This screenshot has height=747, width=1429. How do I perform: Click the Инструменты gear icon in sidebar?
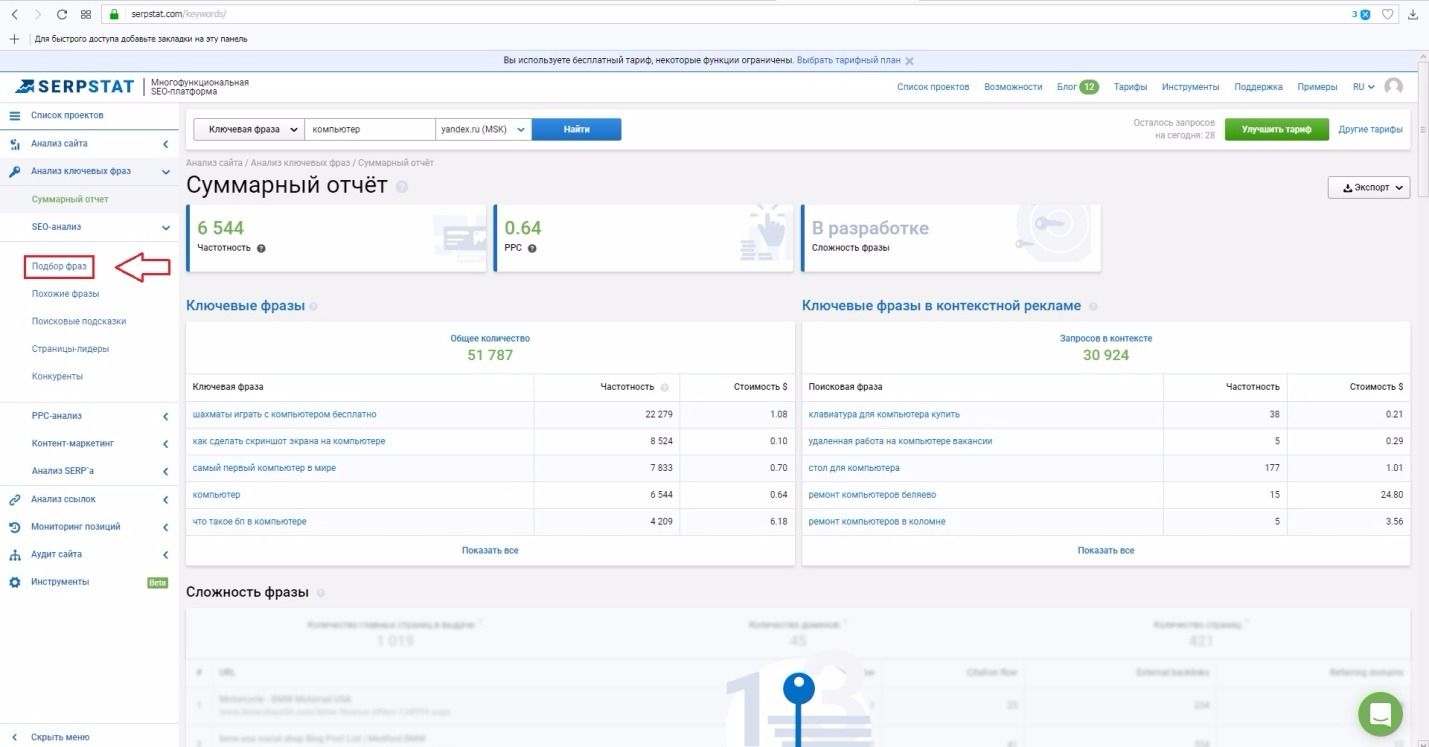tap(15, 582)
